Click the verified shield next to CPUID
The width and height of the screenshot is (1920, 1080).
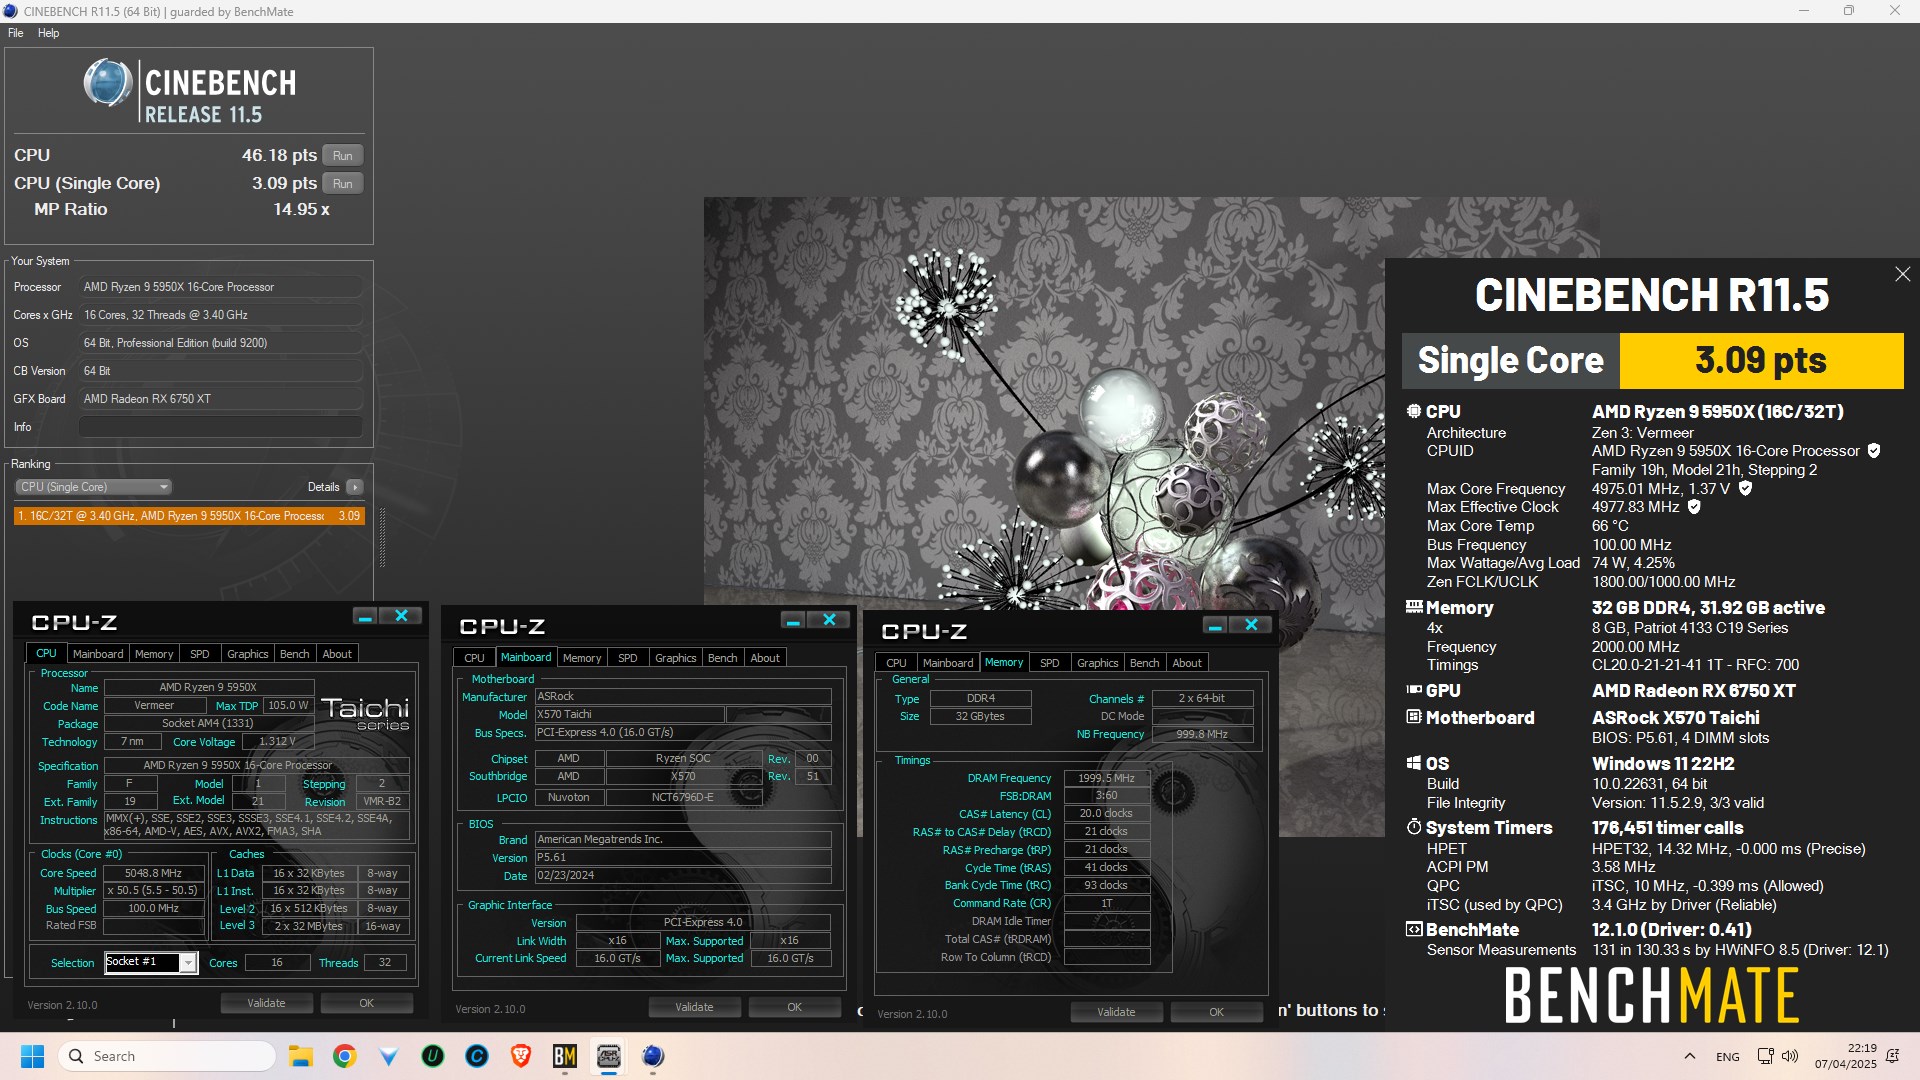[1874, 451]
